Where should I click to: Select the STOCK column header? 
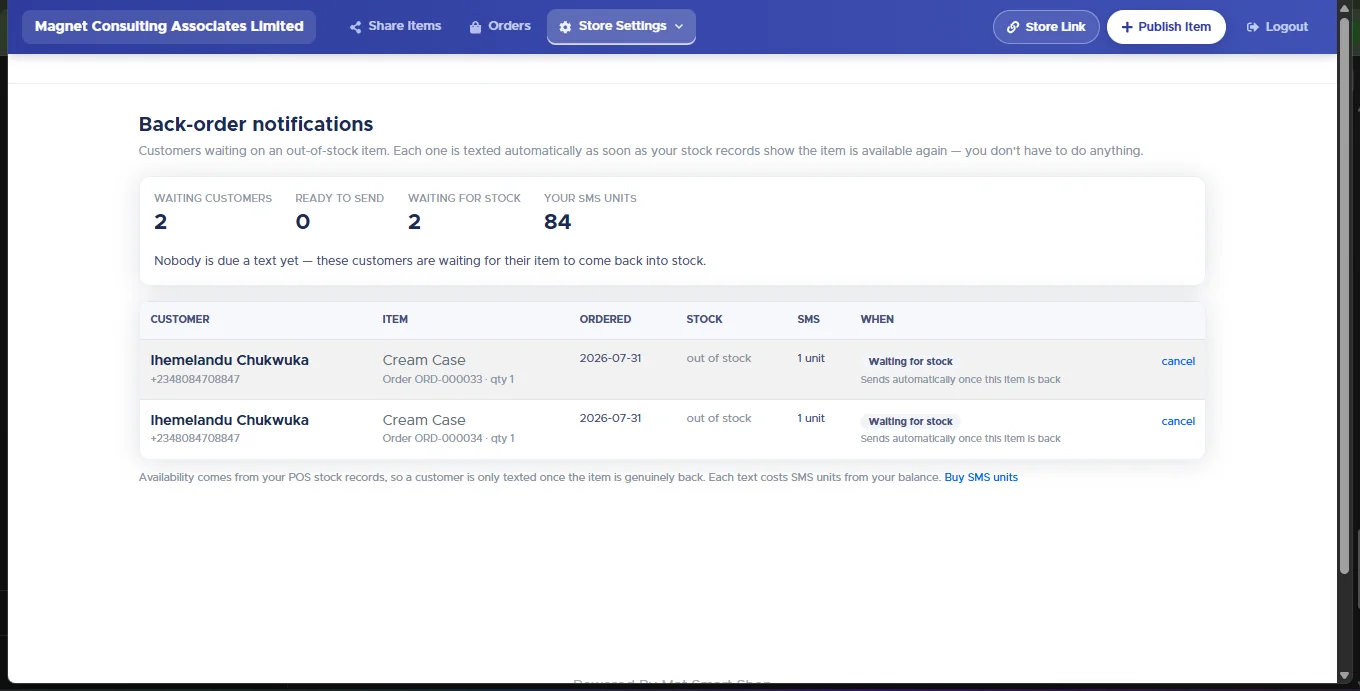704,319
